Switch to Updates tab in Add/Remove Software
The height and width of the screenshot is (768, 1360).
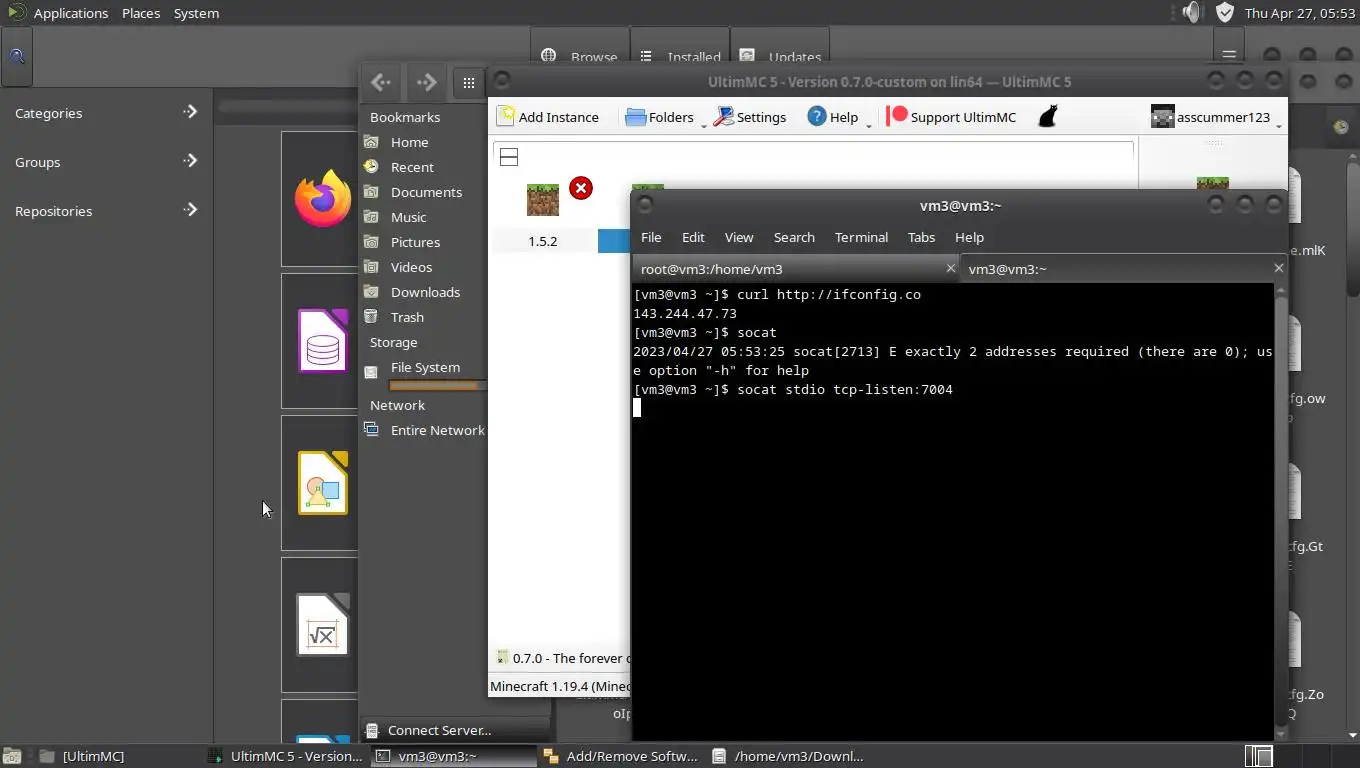781,57
